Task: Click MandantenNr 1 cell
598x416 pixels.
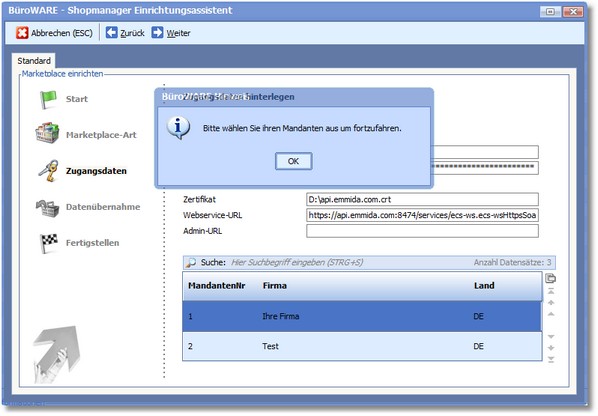Action: [x=190, y=316]
